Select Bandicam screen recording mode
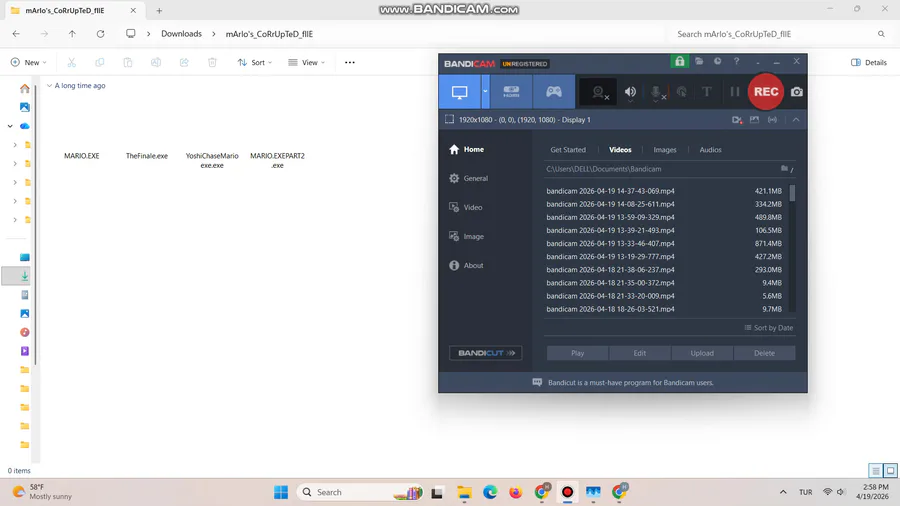This screenshot has width=900, height=506. point(460,92)
